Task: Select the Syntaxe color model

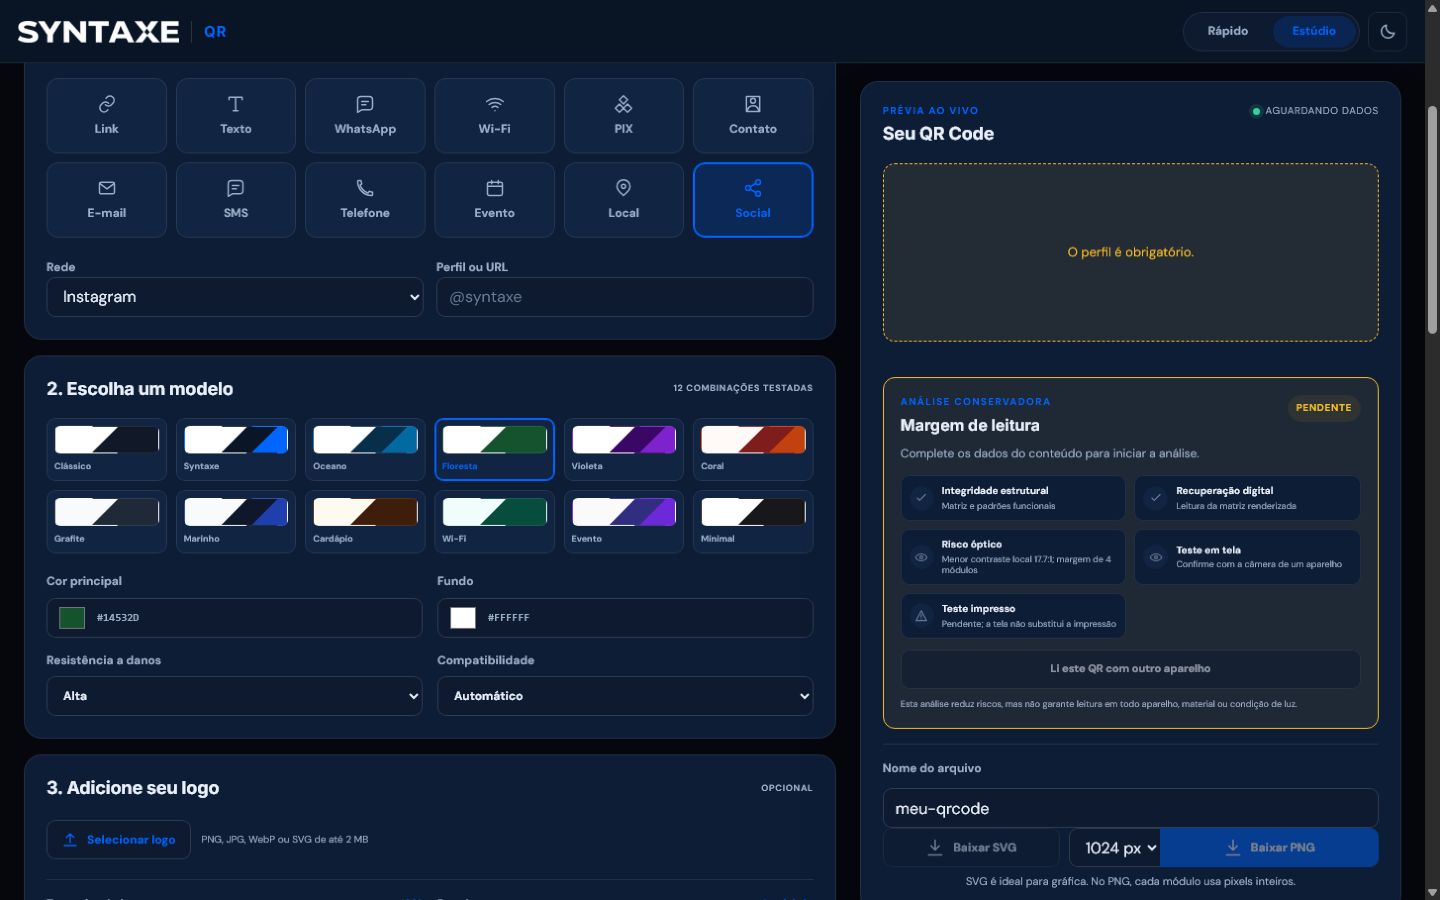Action: (236, 450)
